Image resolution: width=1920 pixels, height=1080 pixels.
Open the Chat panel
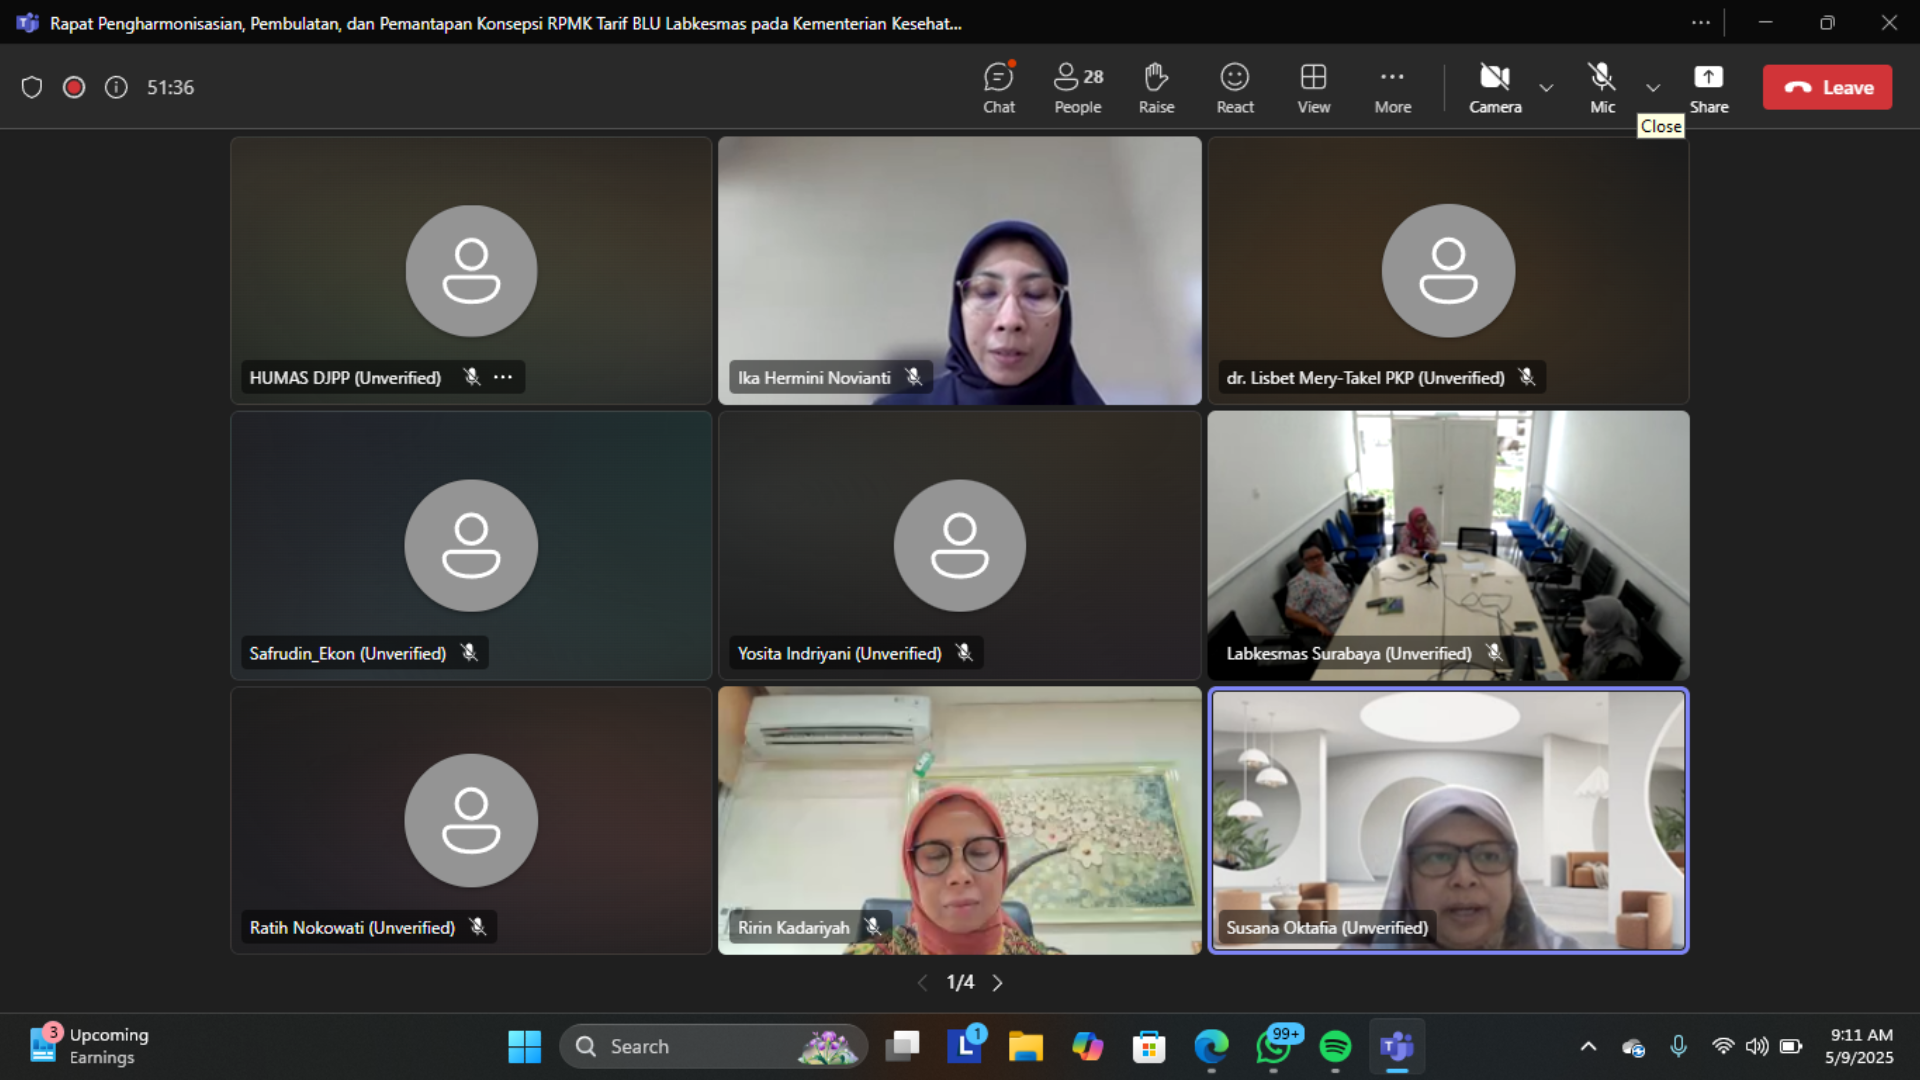coord(998,88)
